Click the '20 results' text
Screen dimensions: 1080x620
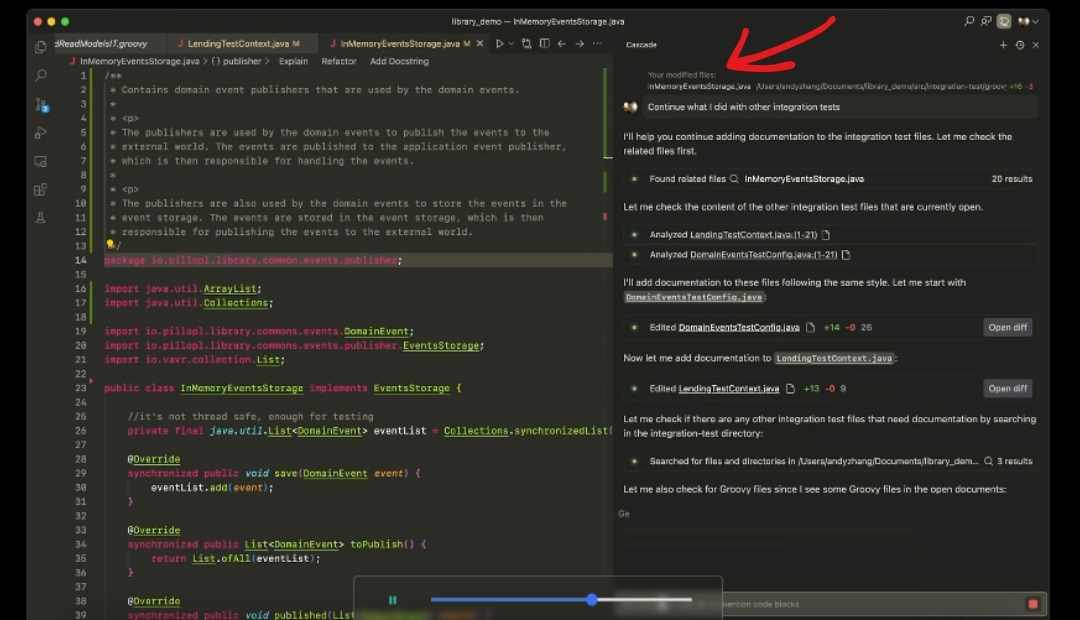tap(1012, 179)
